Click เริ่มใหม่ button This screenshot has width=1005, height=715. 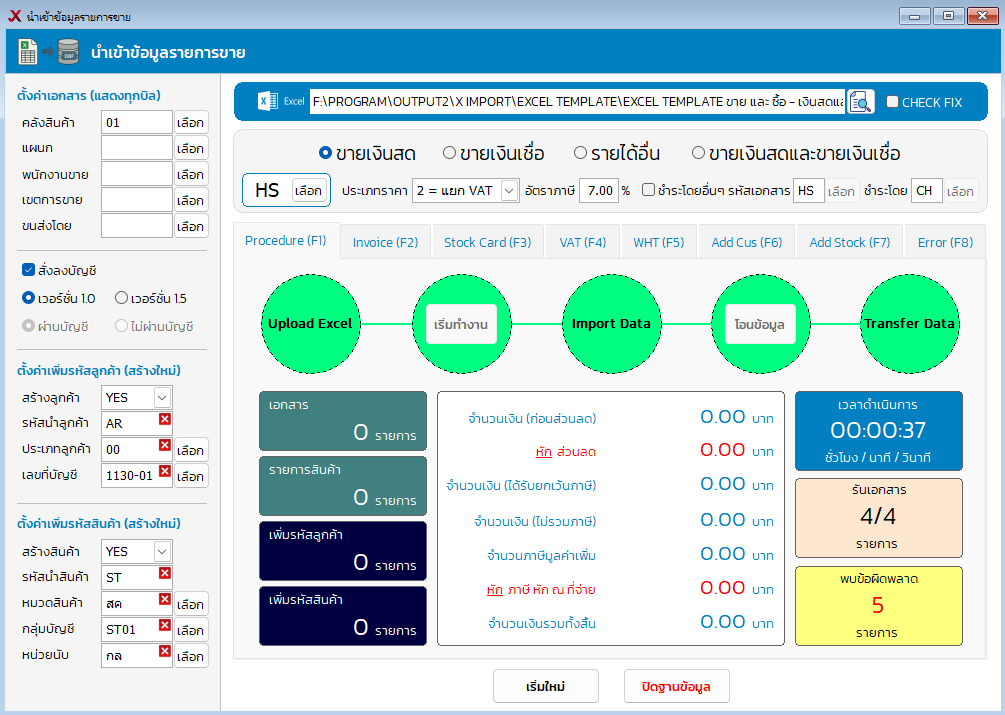pyautogui.click(x=545, y=686)
